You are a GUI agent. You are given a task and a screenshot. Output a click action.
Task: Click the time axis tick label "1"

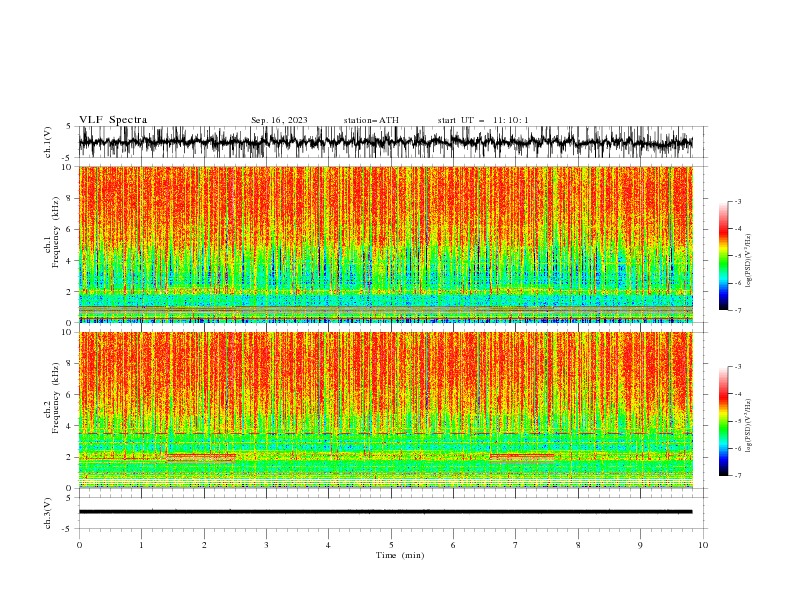(141, 545)
